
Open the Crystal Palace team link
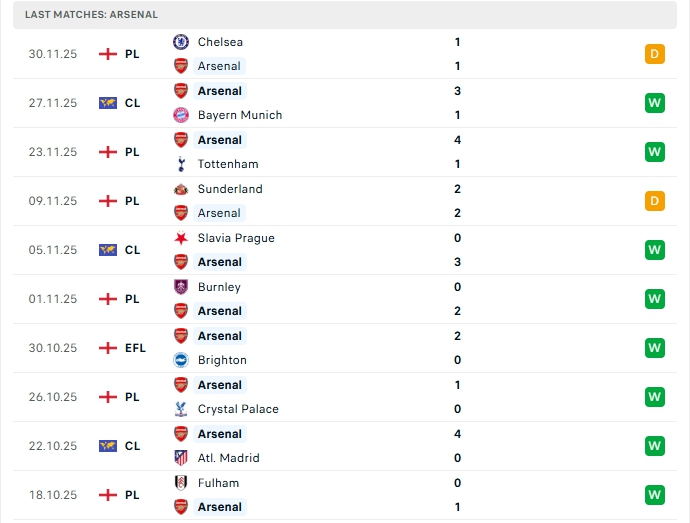(238, 409)
